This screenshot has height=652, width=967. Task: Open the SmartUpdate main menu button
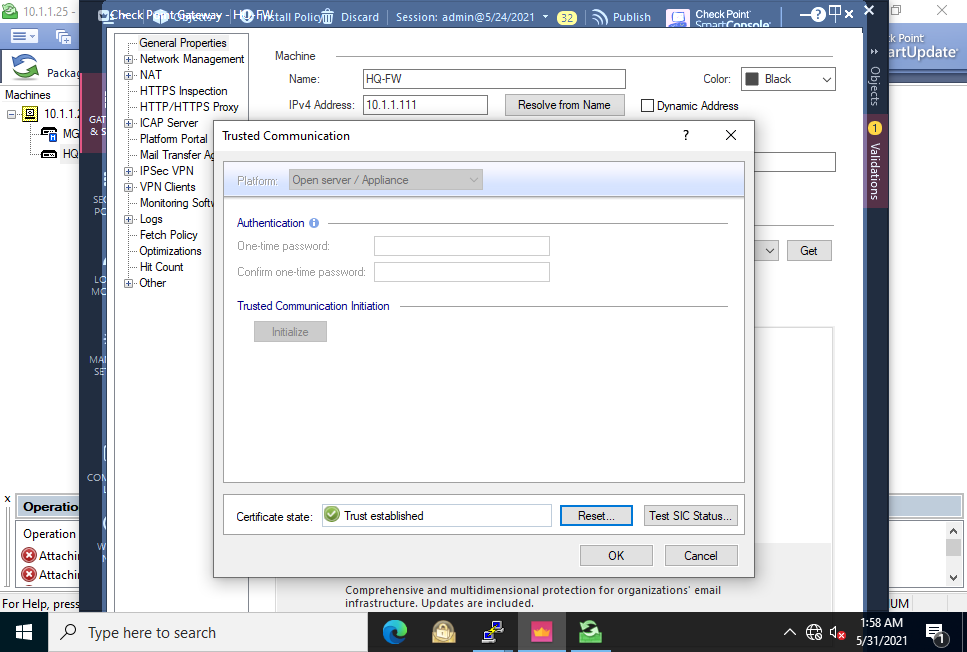click(x=24, y=36)
